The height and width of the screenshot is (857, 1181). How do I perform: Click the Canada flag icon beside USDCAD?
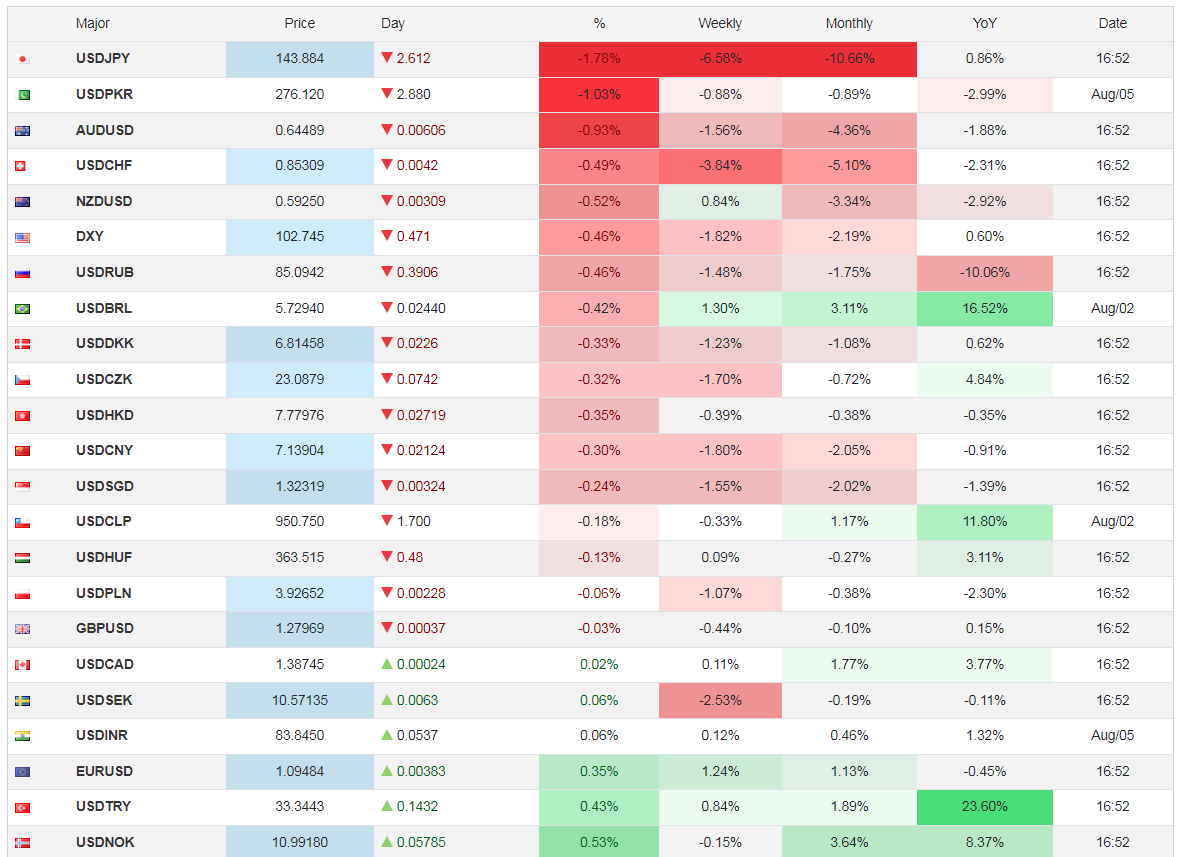(x=23, y=665)
